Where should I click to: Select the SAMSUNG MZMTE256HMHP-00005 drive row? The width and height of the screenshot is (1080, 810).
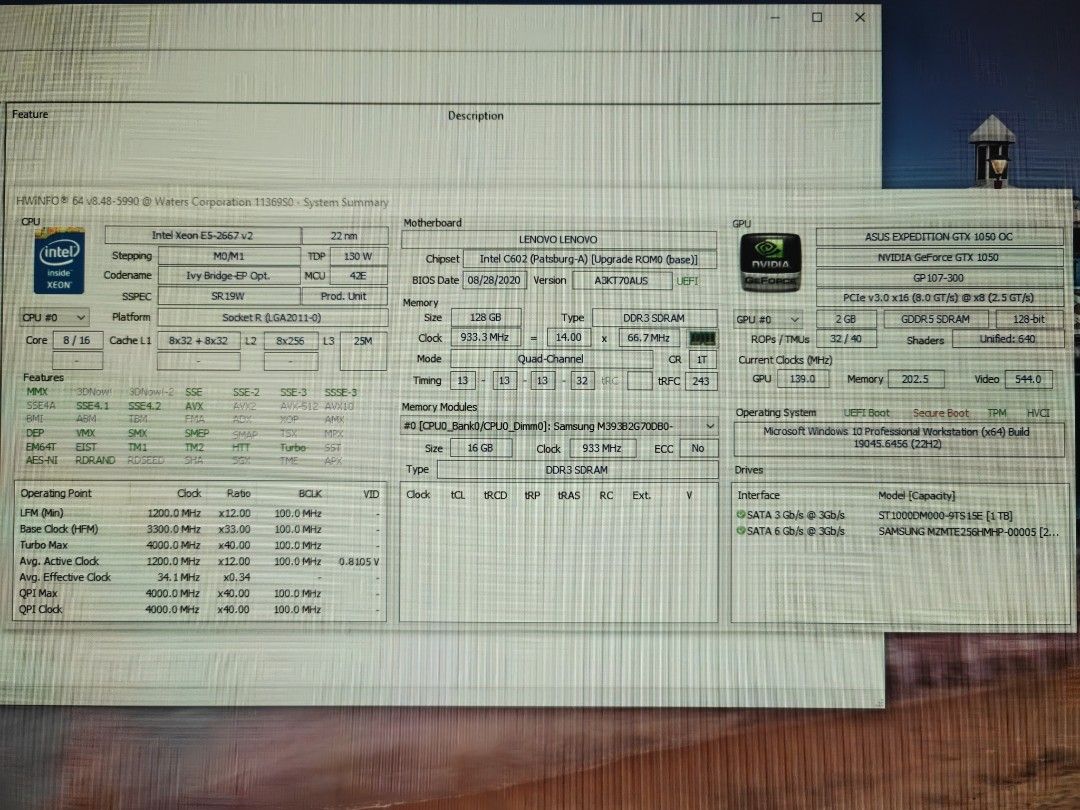[900, 532]
